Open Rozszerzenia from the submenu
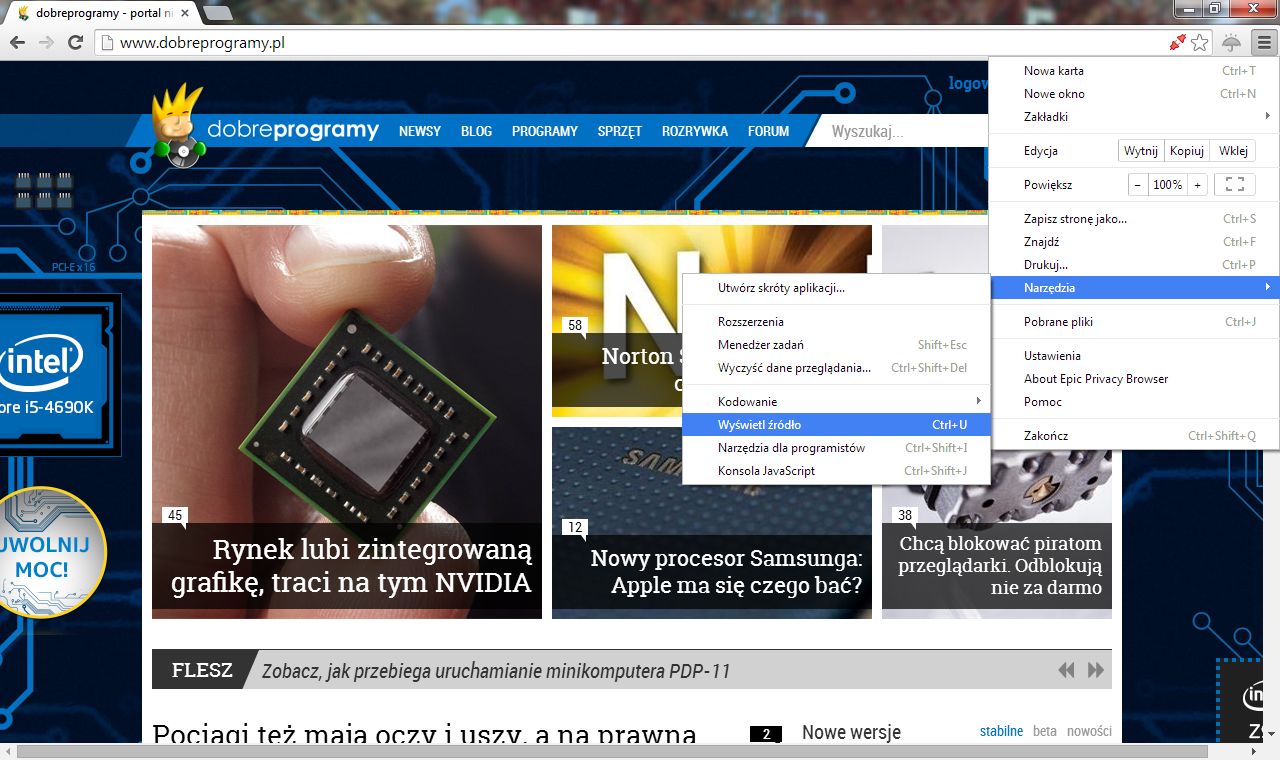Screen dimensions: 1280x760 (x=836, y=322)
